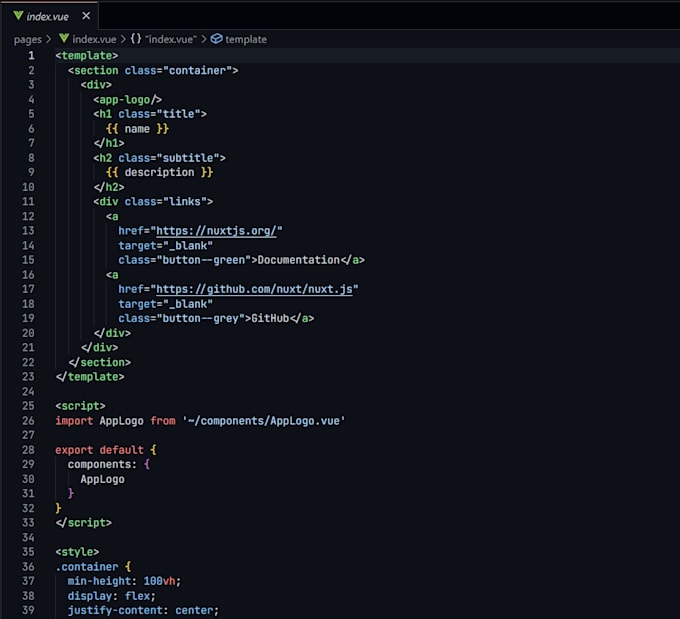Image resolution: width=680 pixels, height=619 pixels.
Task: Click the h2 class="subtitle" tag
Action: [x=160, y=158]
